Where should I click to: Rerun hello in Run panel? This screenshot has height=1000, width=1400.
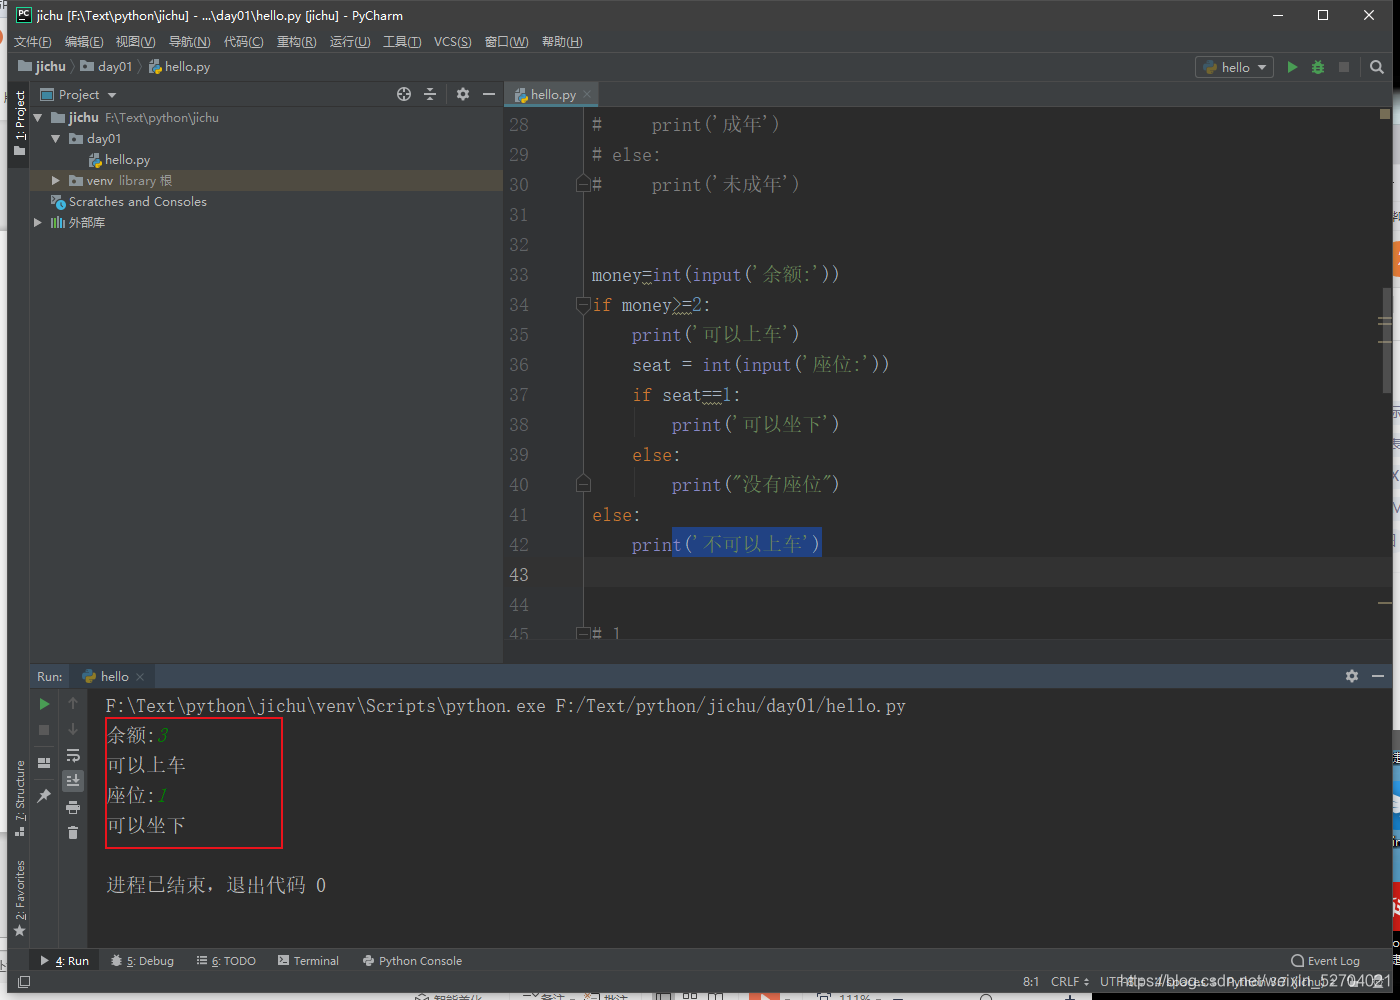[44, 704]
